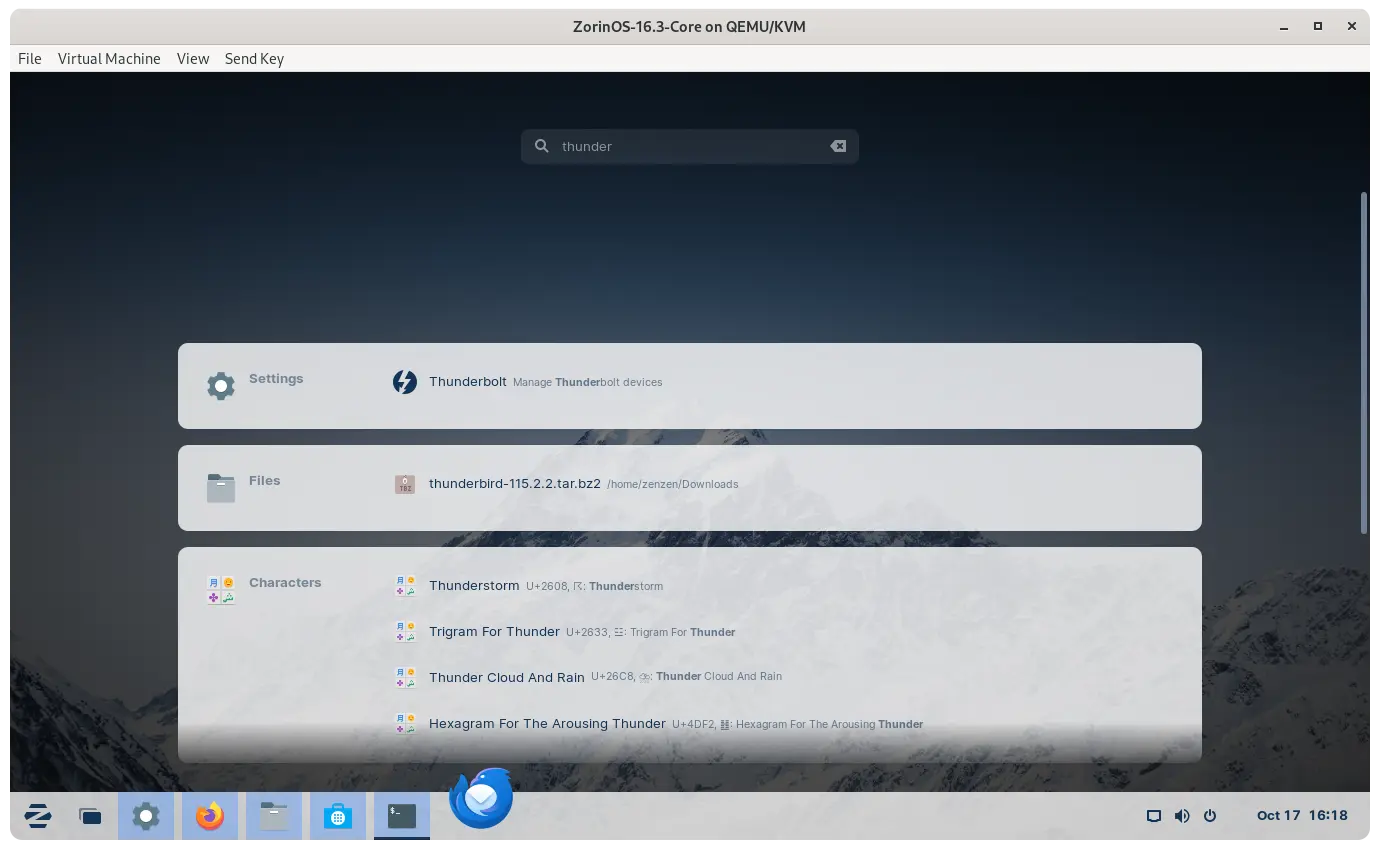Click the icon beside Trigram For Thunder

point(405,632)
